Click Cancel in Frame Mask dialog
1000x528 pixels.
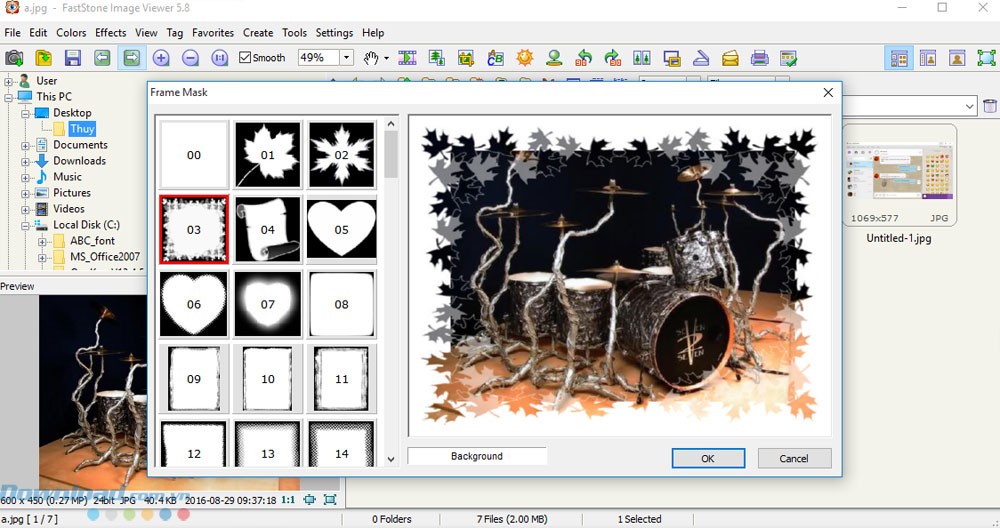pyautogui.click(x=794, y=458)
